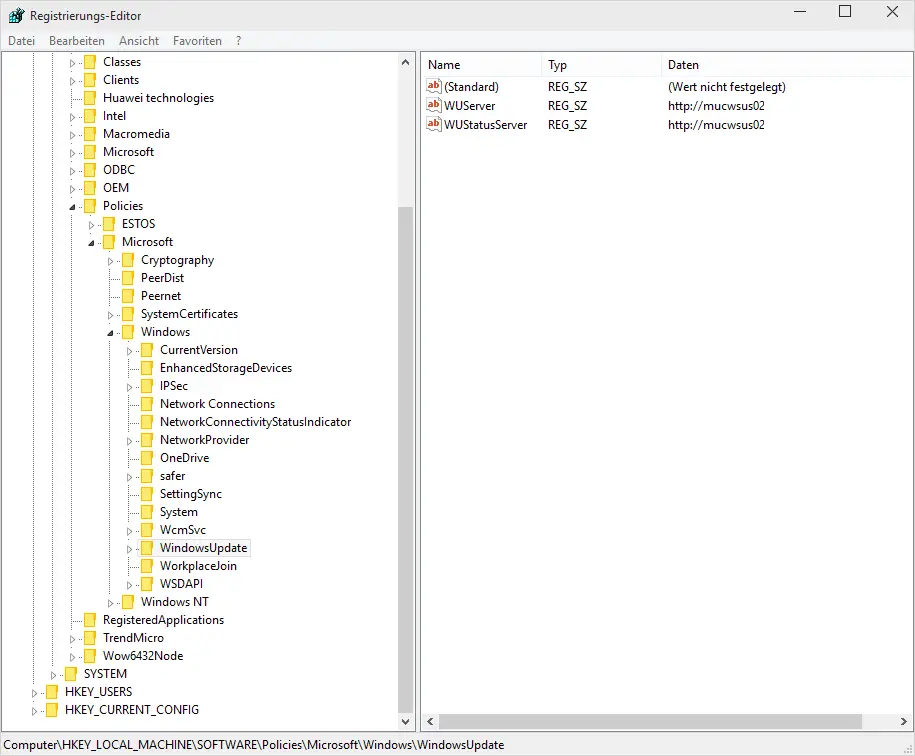Click the tree pane vertical scrollbar thumb
915x756 pixels.
click(x=406, y=460)
